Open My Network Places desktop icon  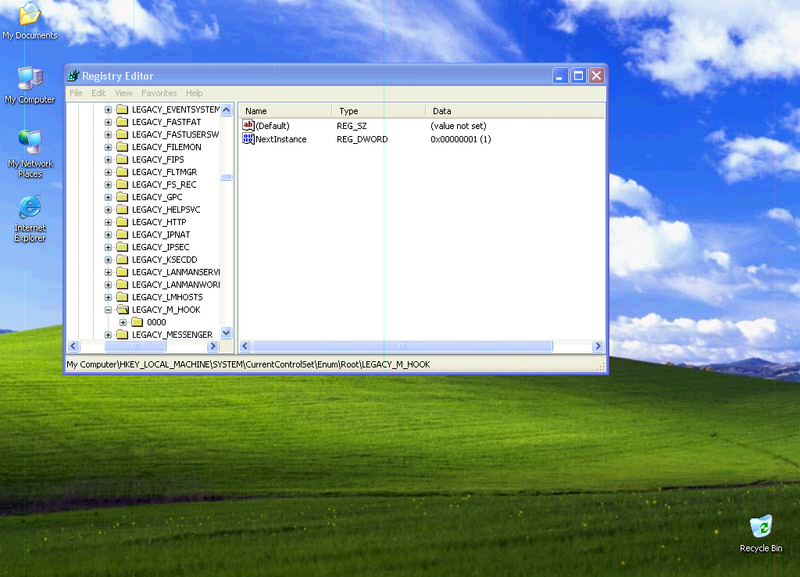click(x=30, y=142)
